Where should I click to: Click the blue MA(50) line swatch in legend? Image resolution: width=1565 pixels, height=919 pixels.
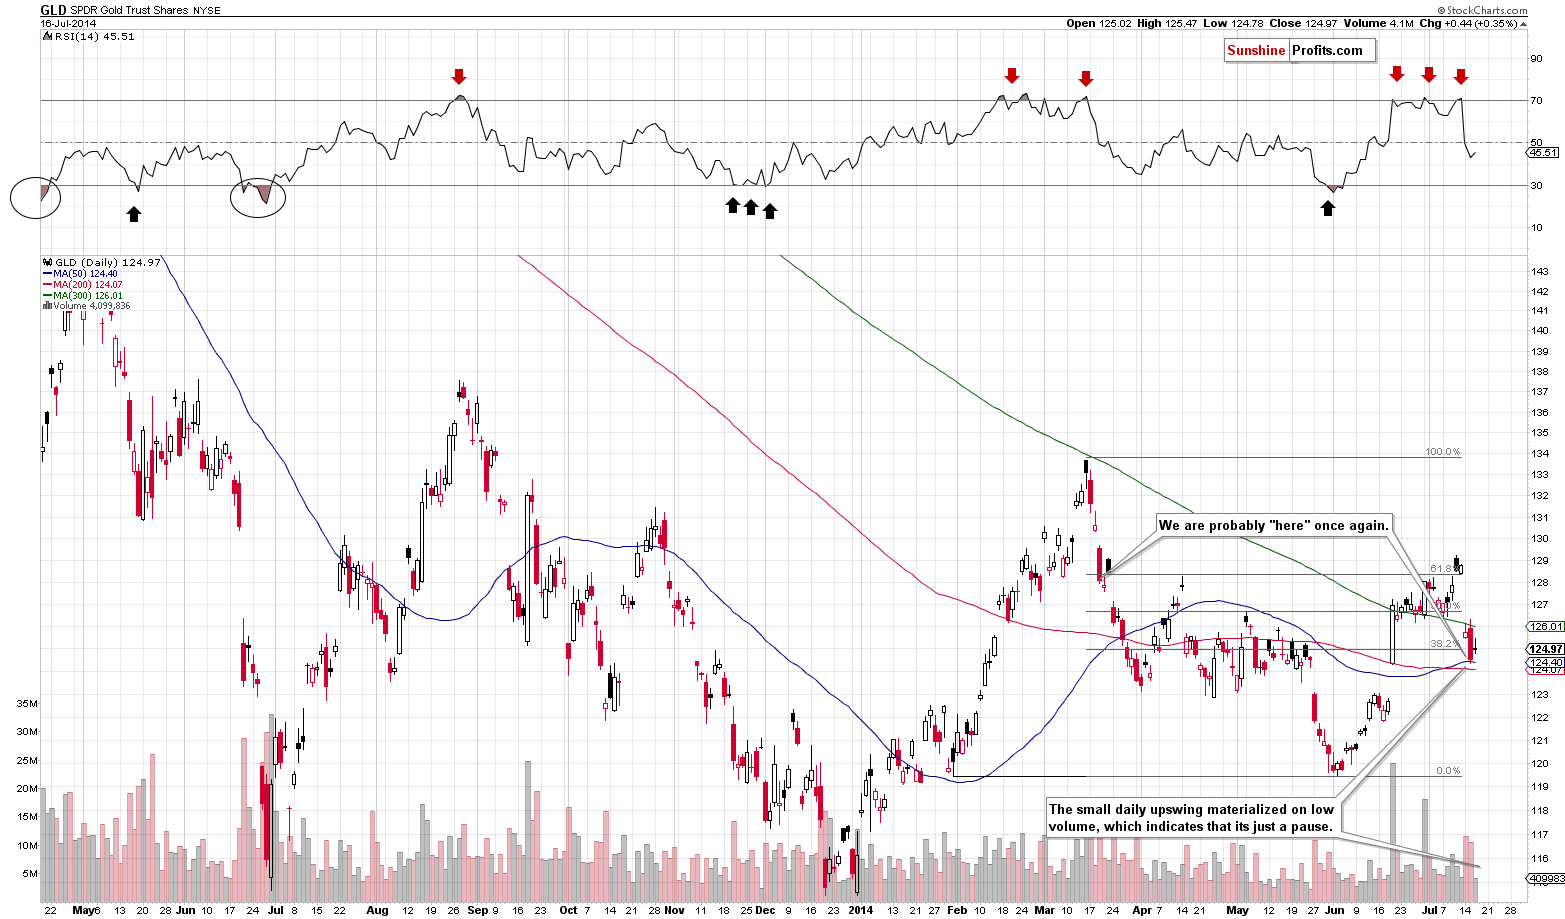(x=46, y=274)
